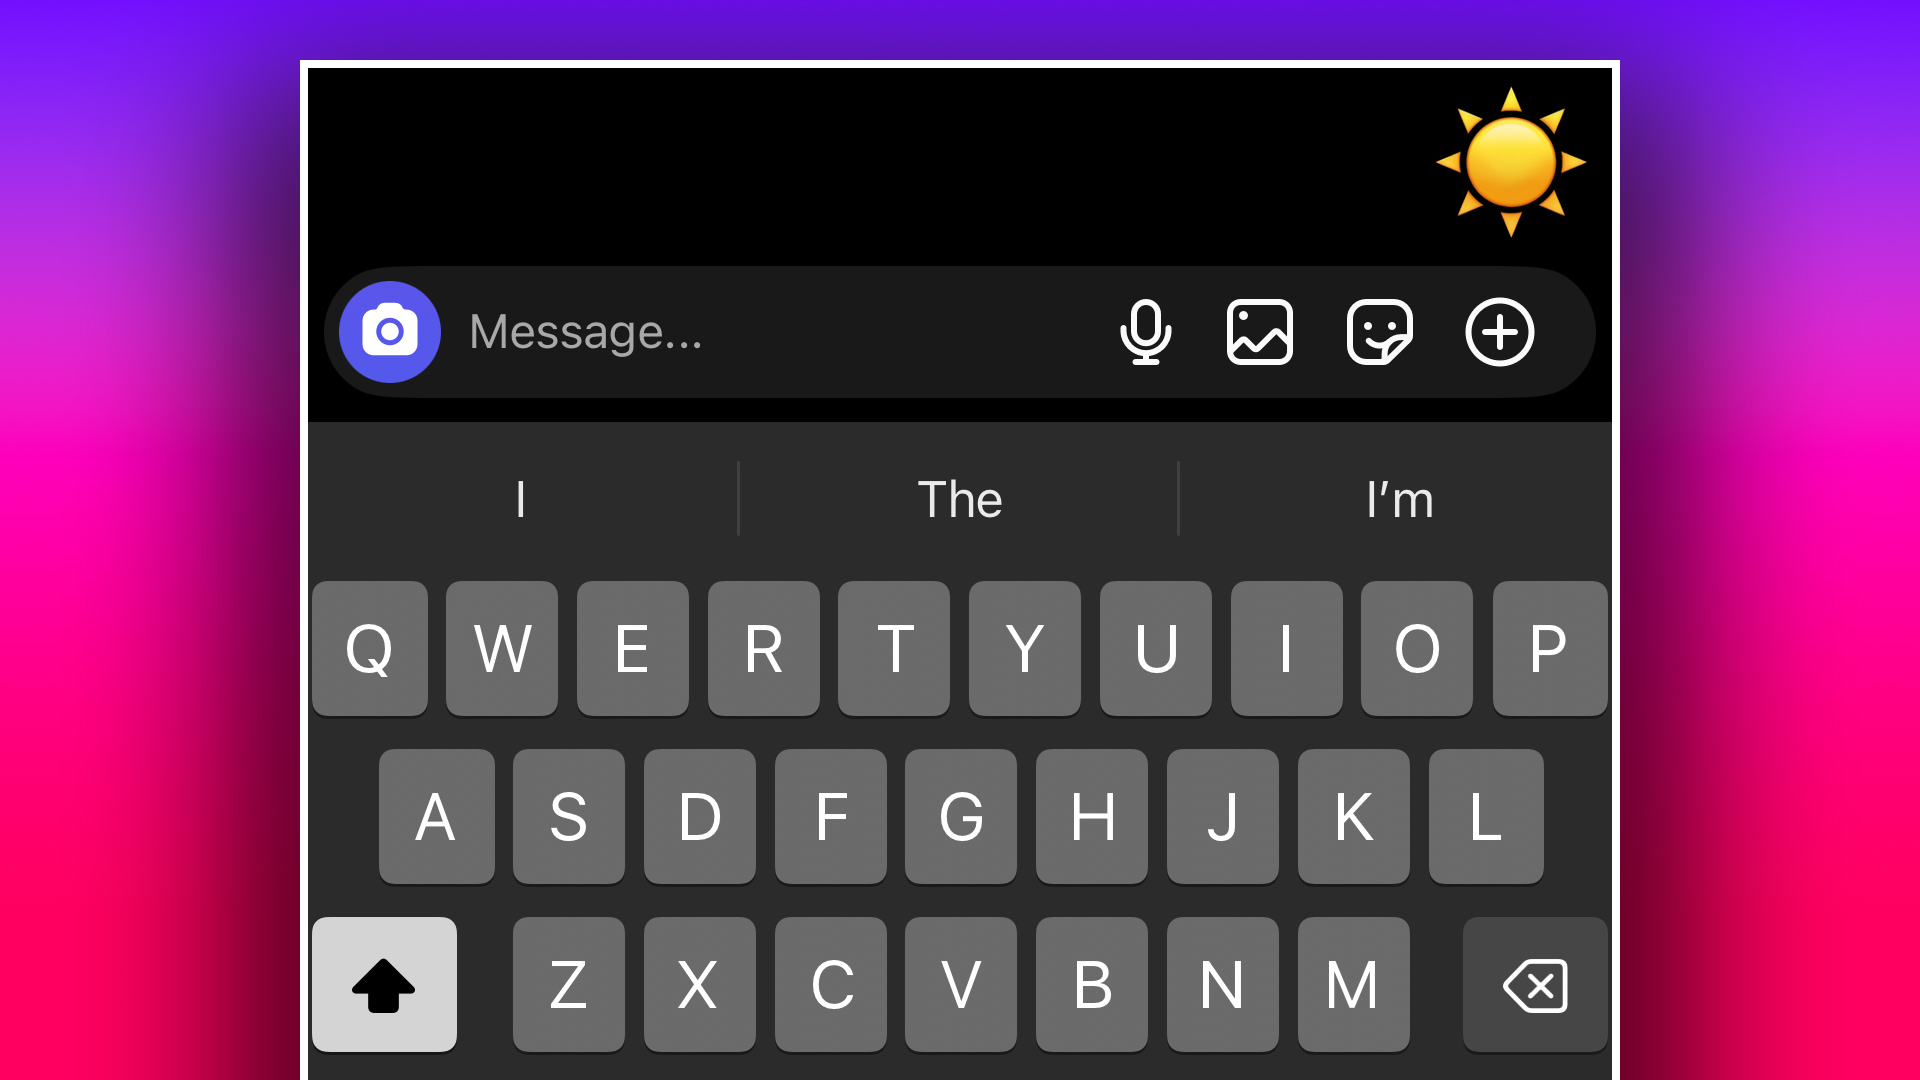Tap the plus circle icon

tap(1500, 332)
